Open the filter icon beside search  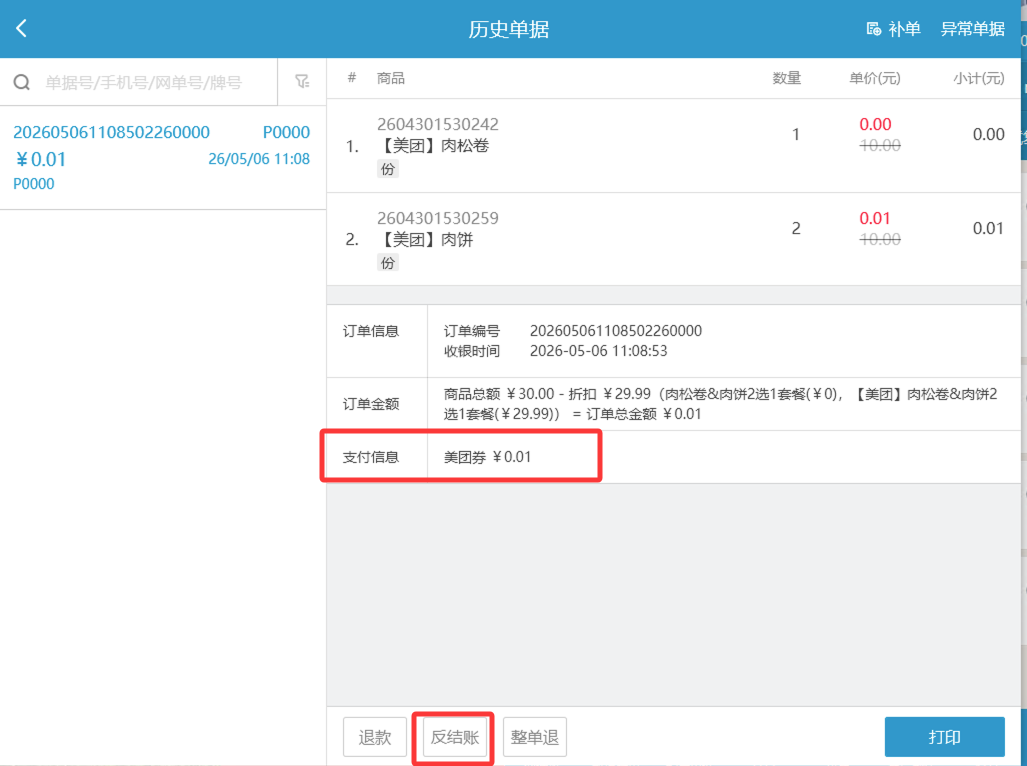302,81
